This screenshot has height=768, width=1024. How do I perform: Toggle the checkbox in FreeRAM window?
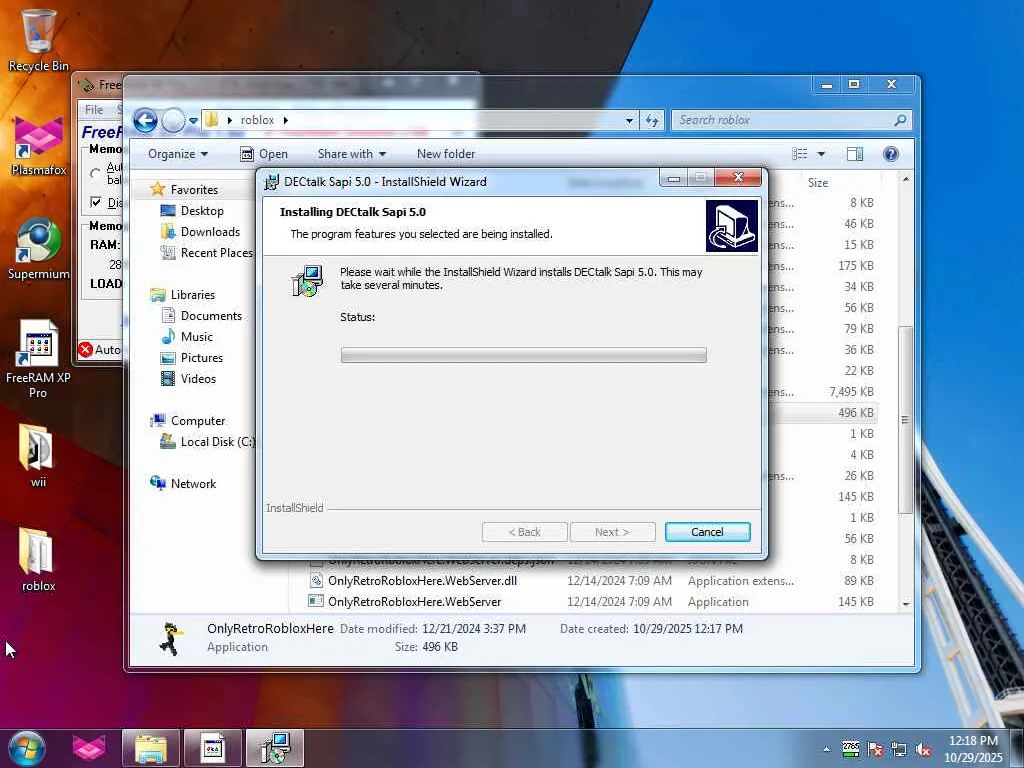click(x=96, y=202)
